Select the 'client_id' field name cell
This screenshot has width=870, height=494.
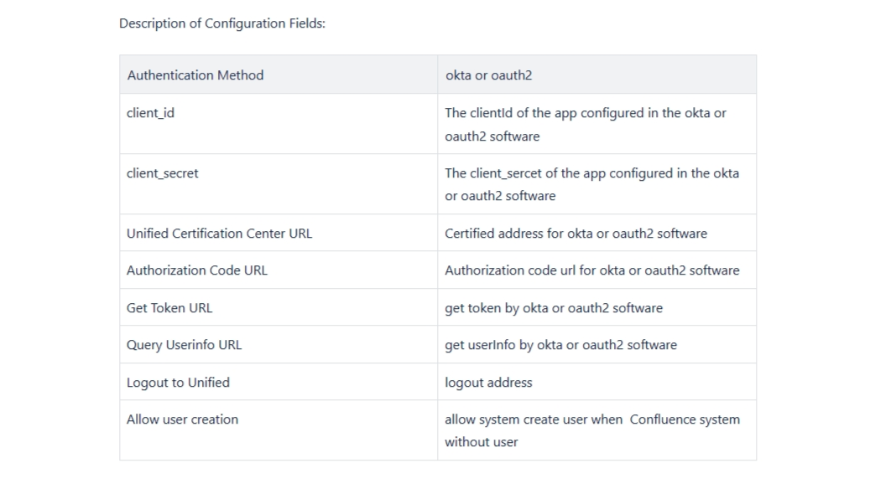[150, 113]
